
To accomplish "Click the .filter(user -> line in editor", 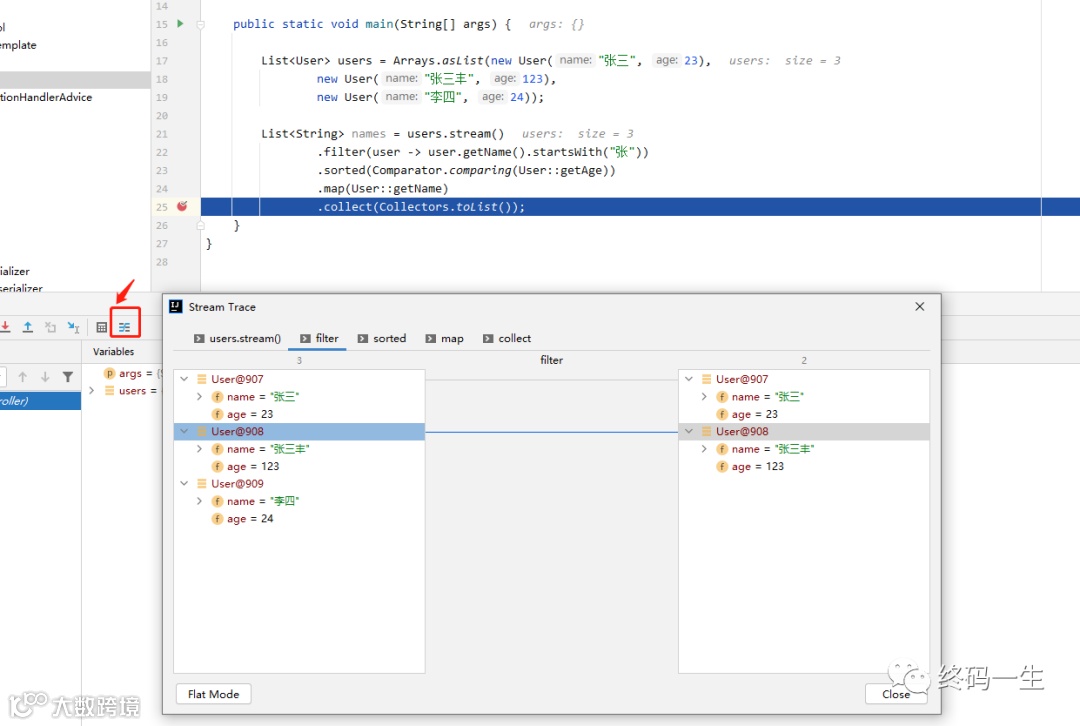I will (x=482, y=152).
